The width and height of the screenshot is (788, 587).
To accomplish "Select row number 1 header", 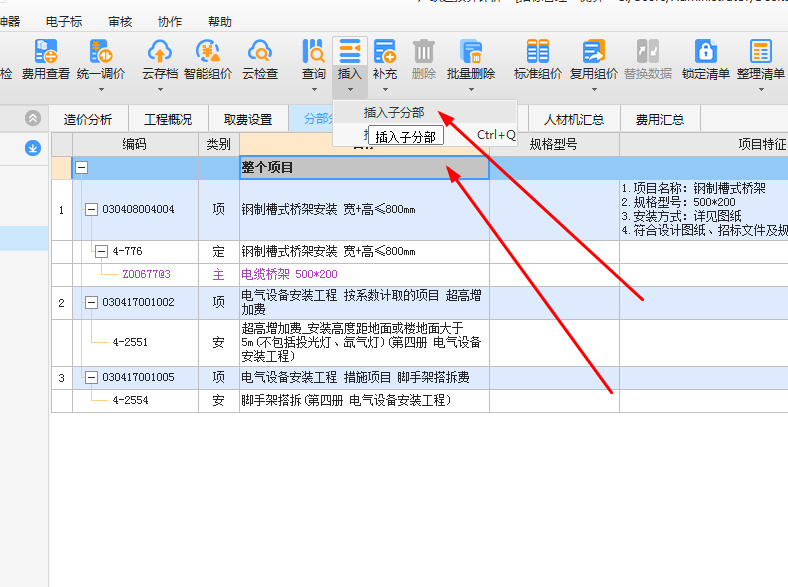I will point(62,210).
